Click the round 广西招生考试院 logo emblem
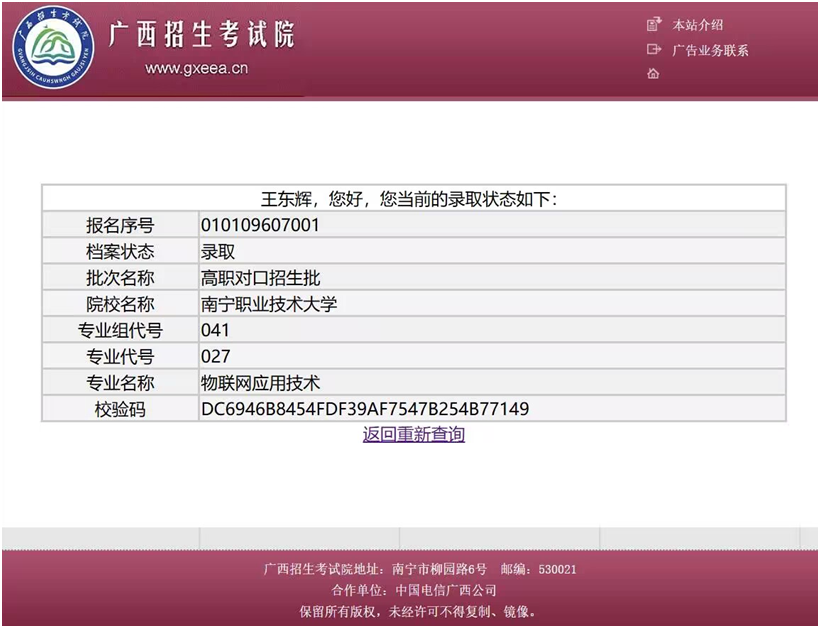This screenshot has height=628, width=820. click(x=56, y=50)
